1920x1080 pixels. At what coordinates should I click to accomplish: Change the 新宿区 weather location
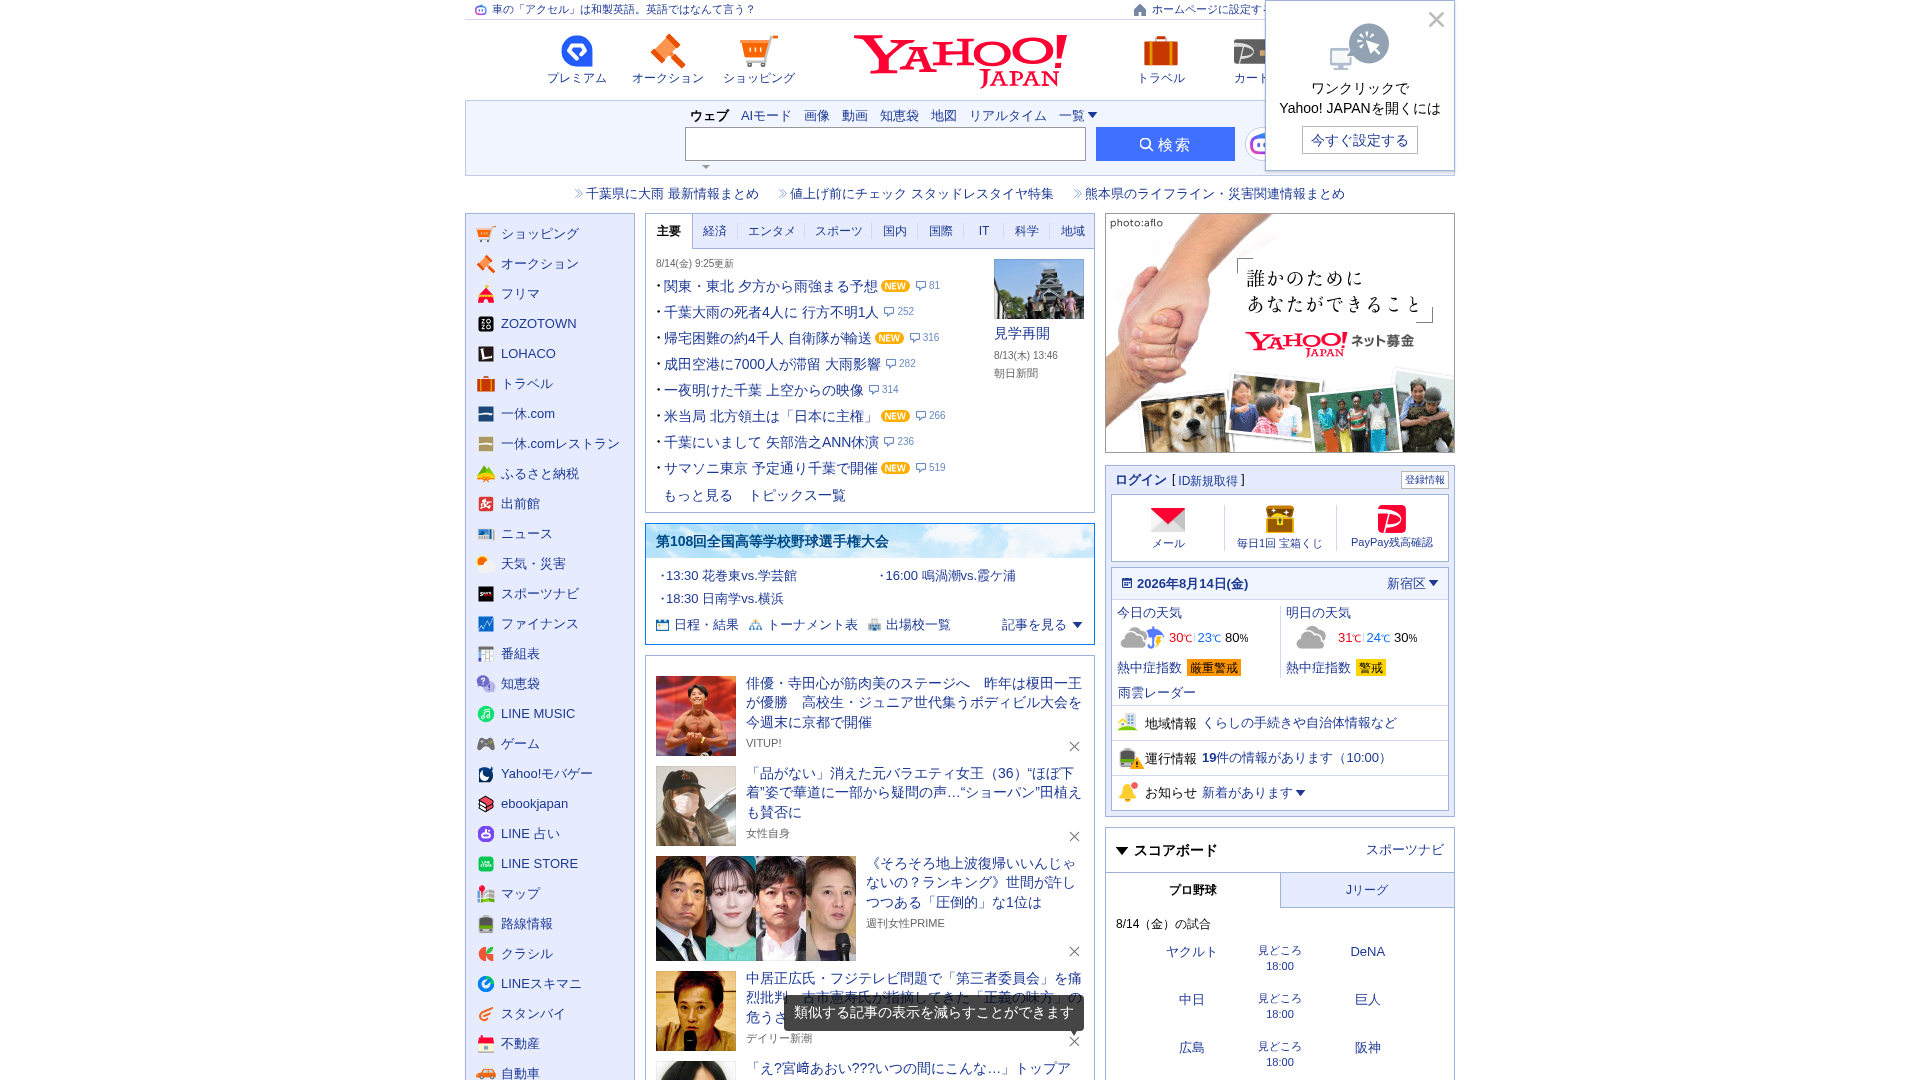1412,584
